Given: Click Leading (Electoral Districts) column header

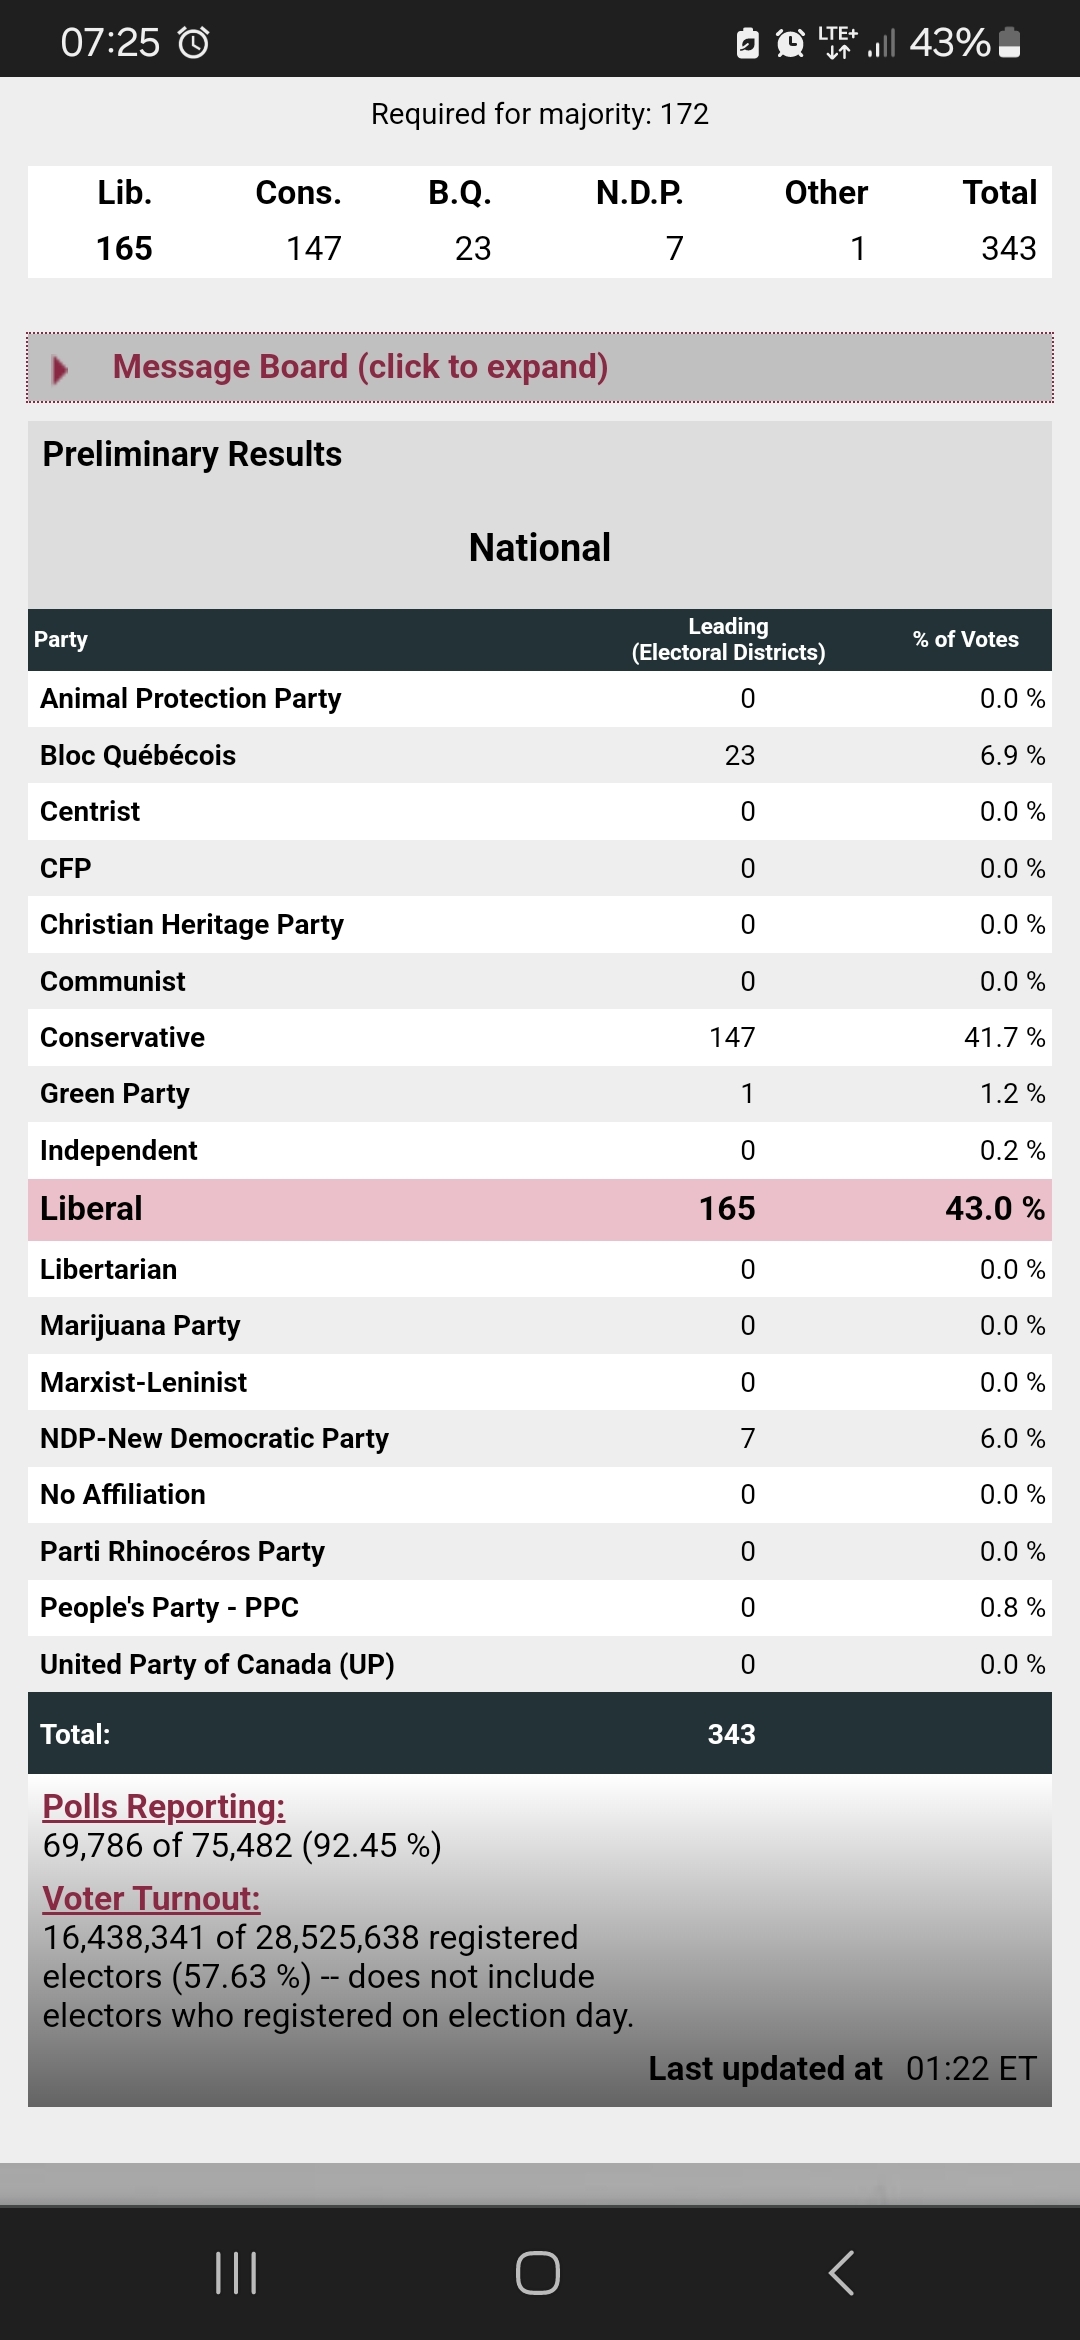Looking at the screenshot, I should (728, 639).
